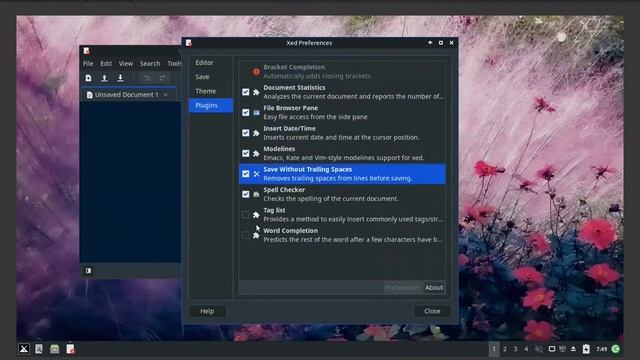Enable the Tag list plugin checkbox
The width and height of the screenshot is (640, 360).
(245, 215)
